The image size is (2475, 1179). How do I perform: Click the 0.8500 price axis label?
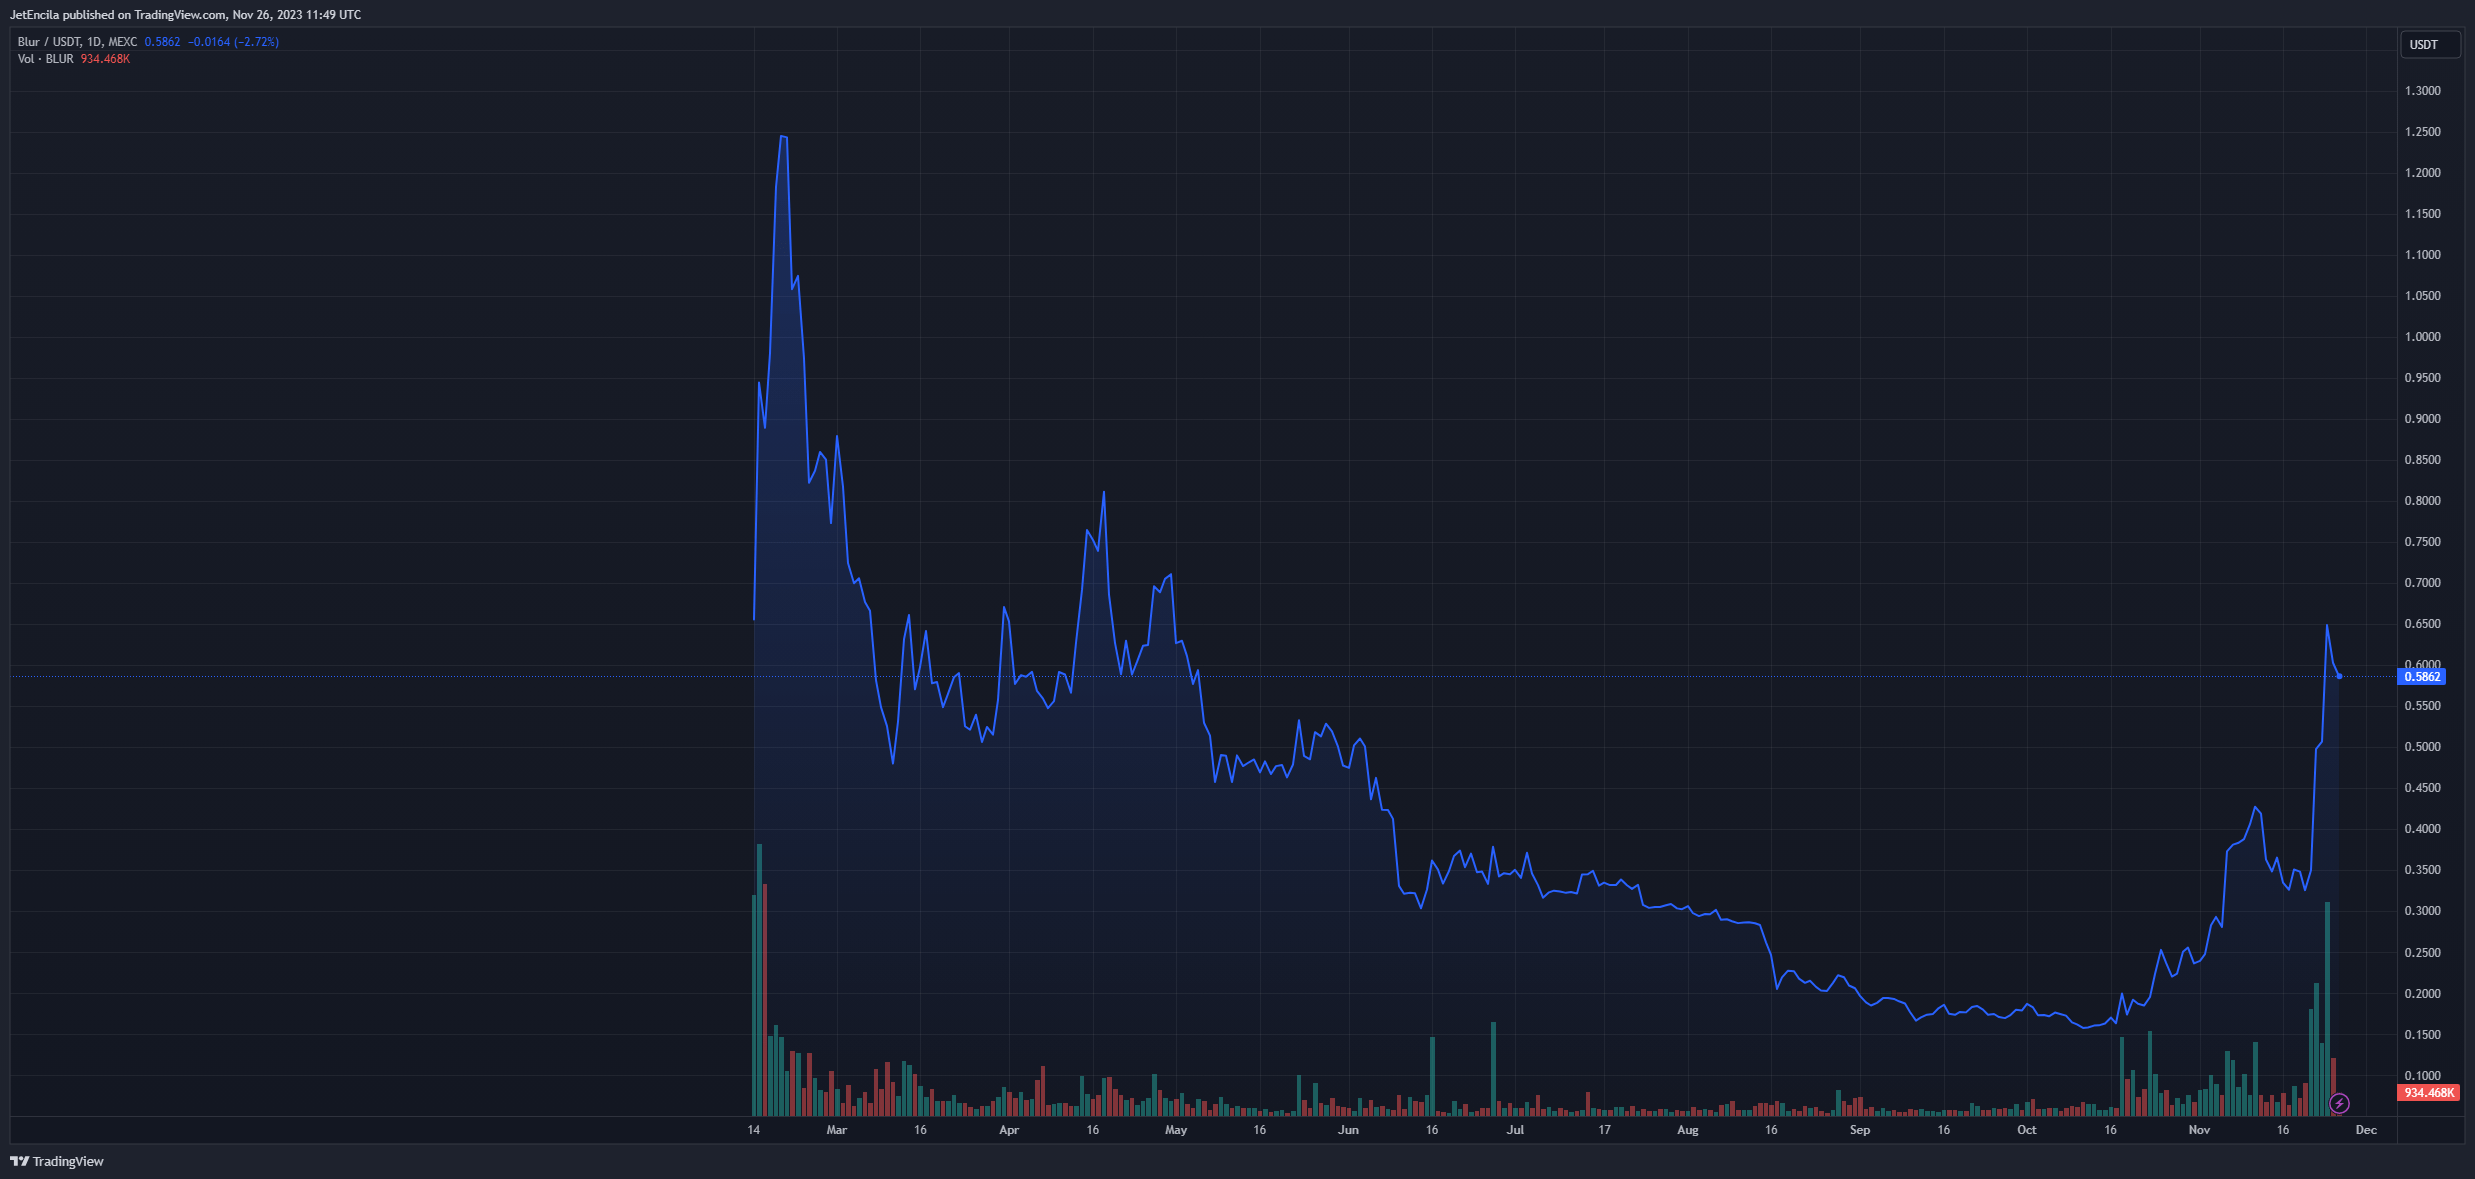[2423, 460]
